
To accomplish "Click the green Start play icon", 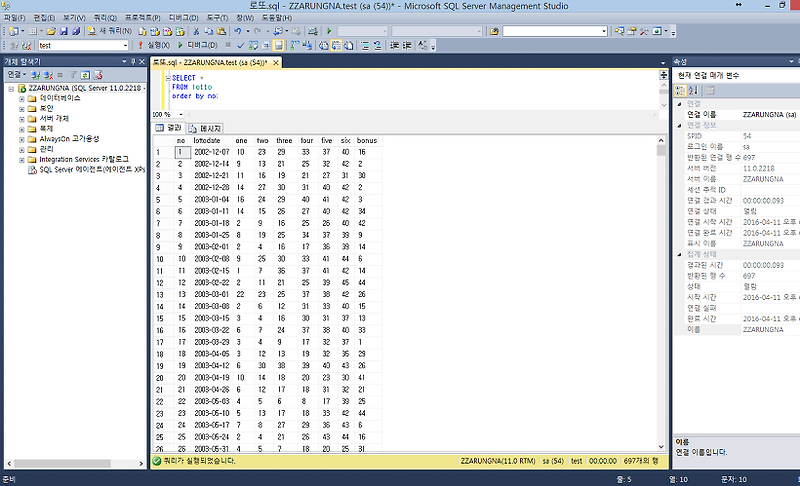I will point(329,31).
